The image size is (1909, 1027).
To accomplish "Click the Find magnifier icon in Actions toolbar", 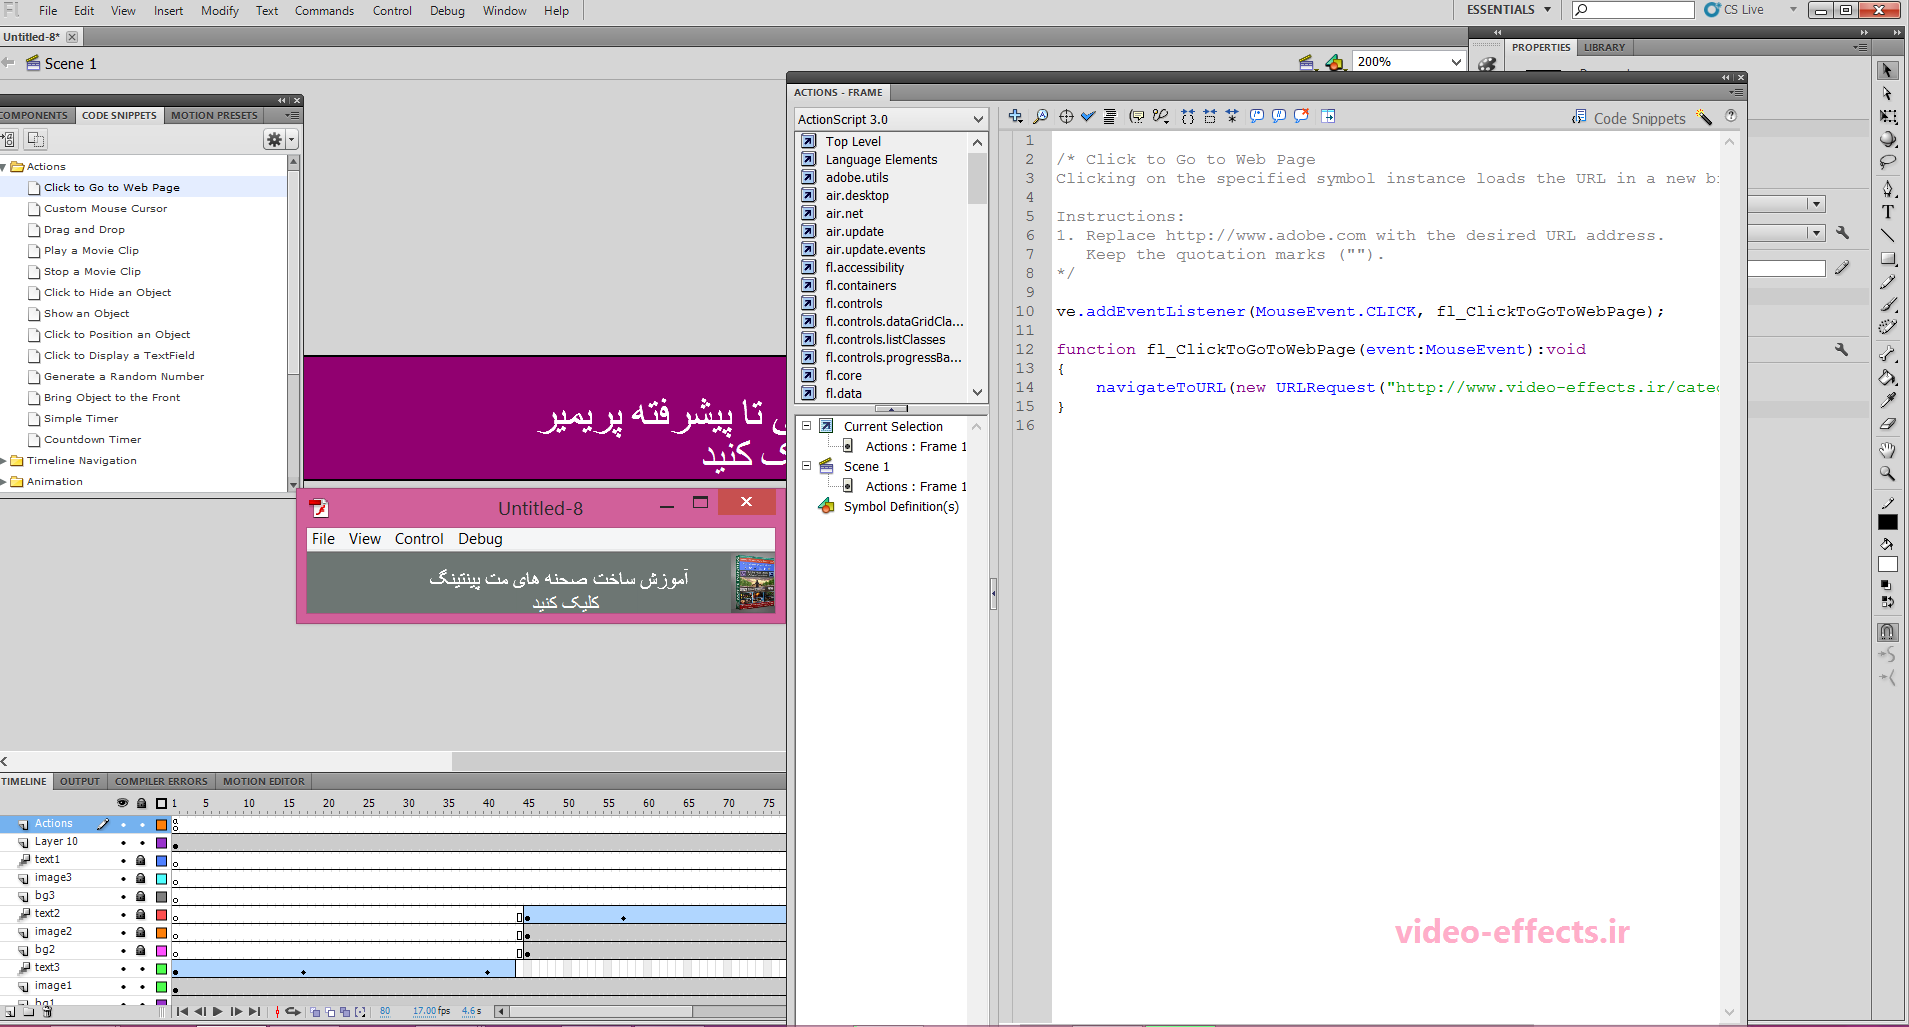I will click(1041, 116).
